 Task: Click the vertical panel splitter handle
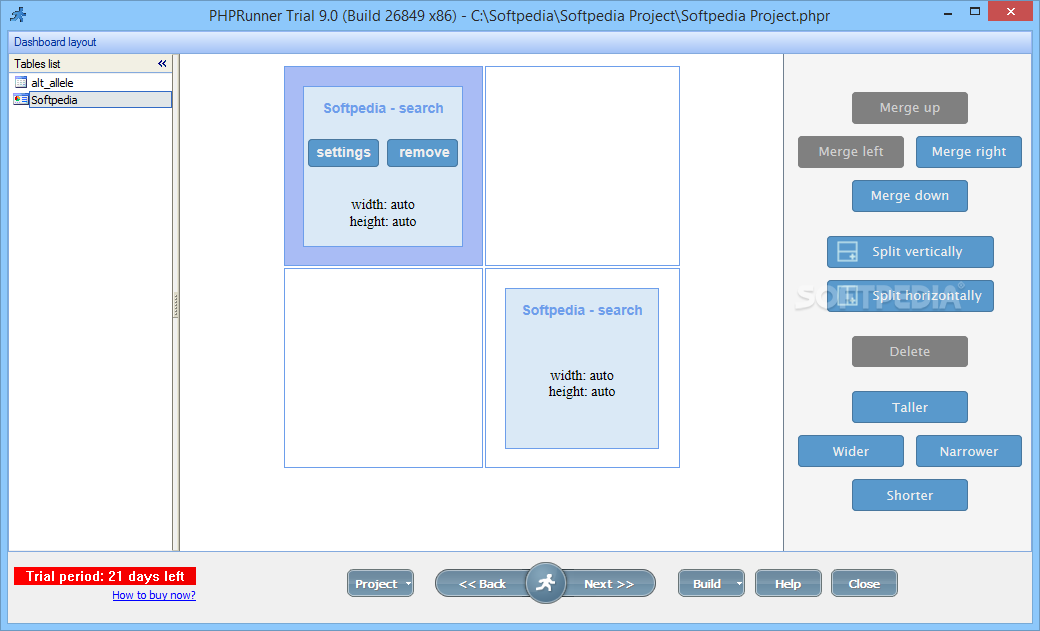pos(175,305)
